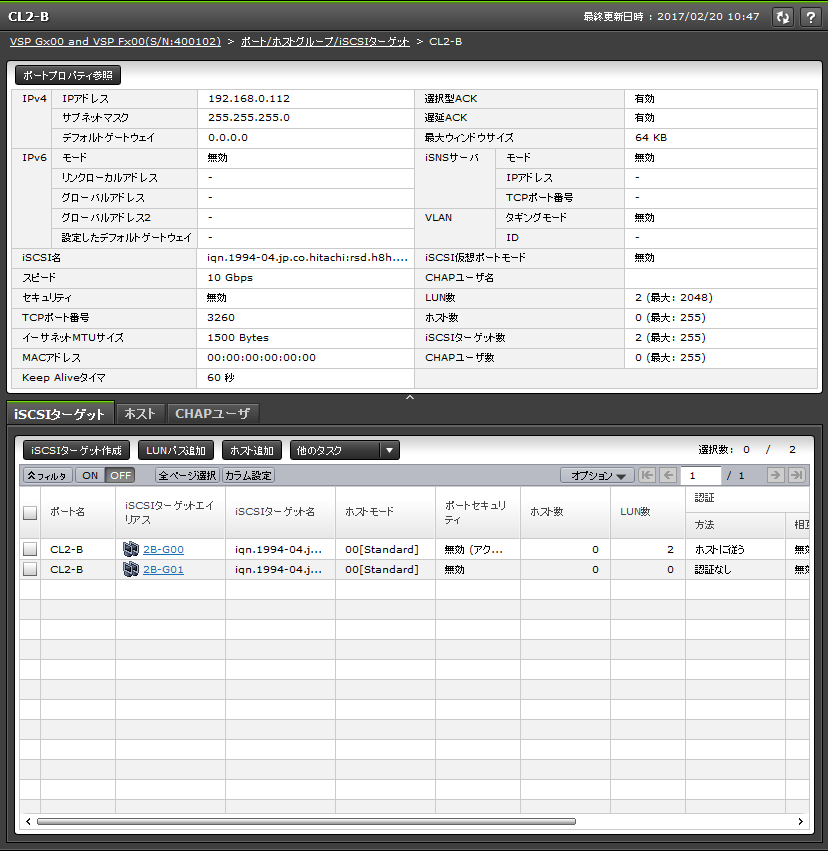Switch to the ホスト tab
The image size is (828, 851).
click(140, 413)
